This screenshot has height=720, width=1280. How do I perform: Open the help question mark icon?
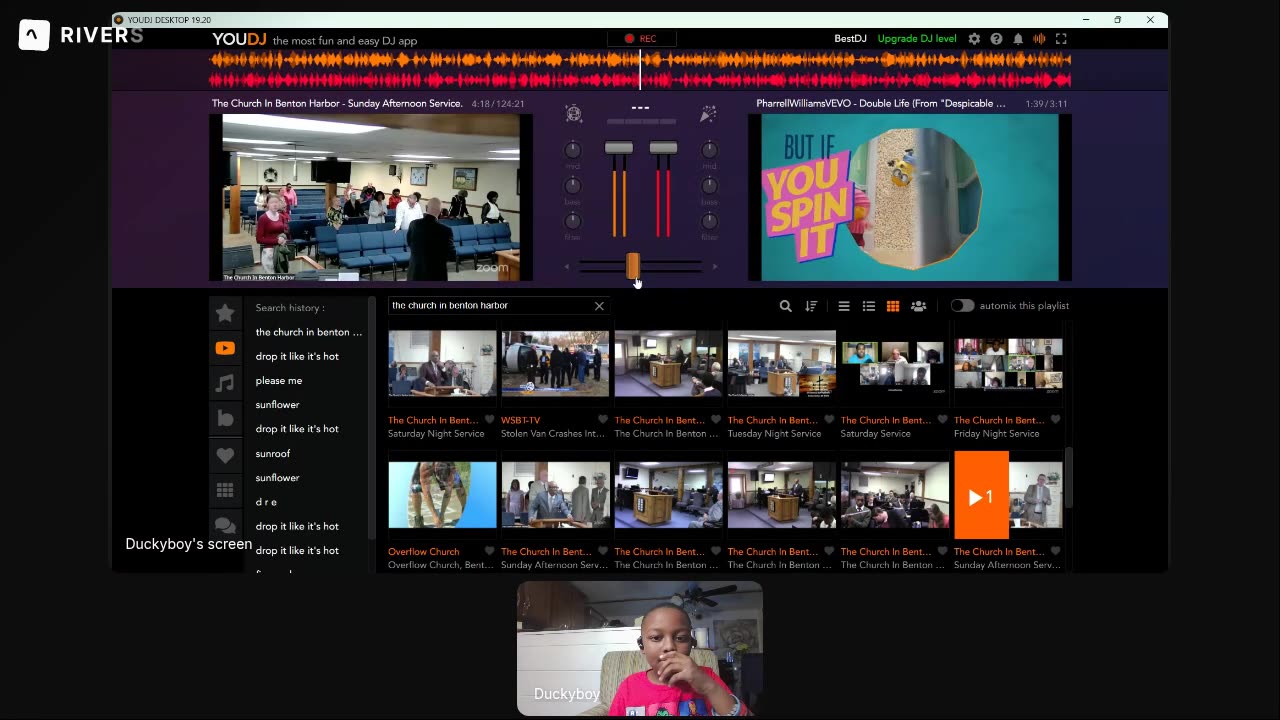996,39
